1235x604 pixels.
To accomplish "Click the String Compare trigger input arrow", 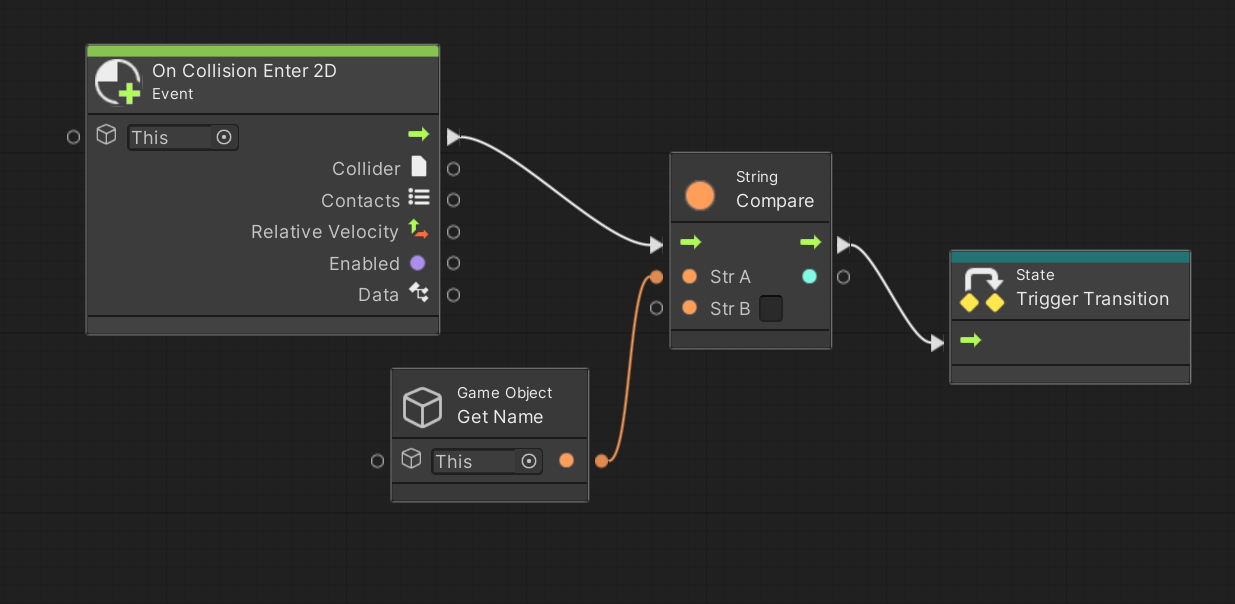I will click(x=690, y=242).
